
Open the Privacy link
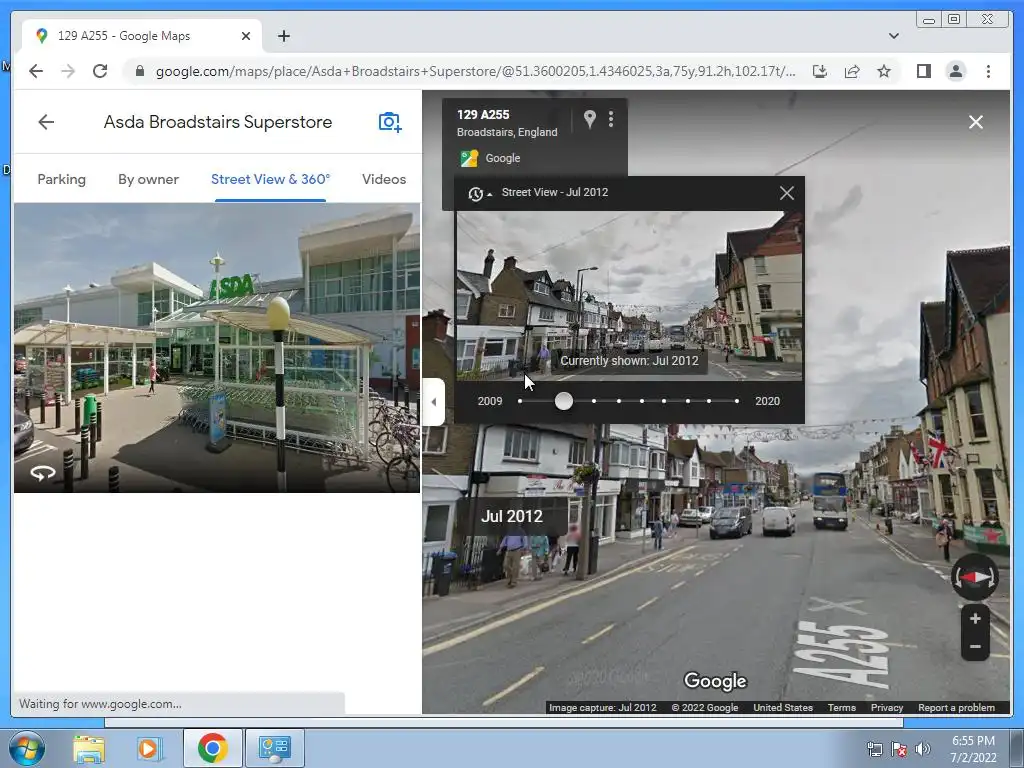click(886, 707)
